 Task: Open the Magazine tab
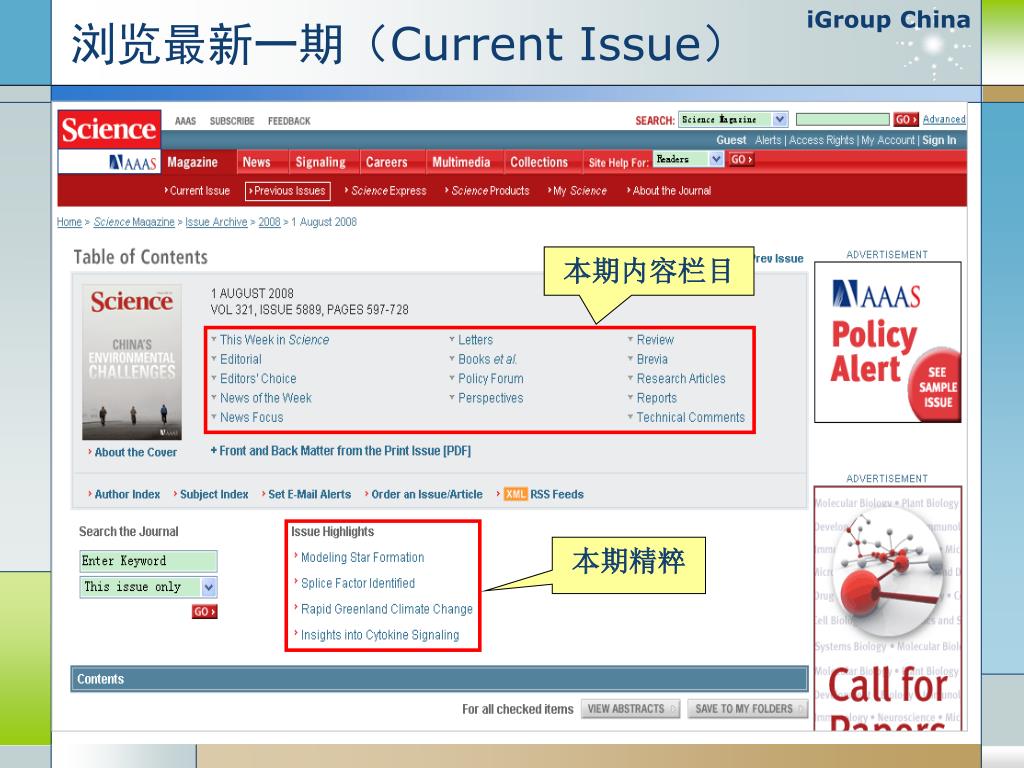(192, 162)
